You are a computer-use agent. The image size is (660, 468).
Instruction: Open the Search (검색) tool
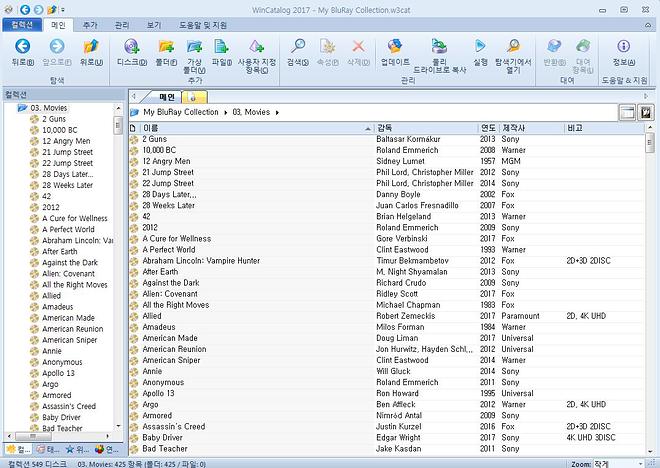[297, 47]
